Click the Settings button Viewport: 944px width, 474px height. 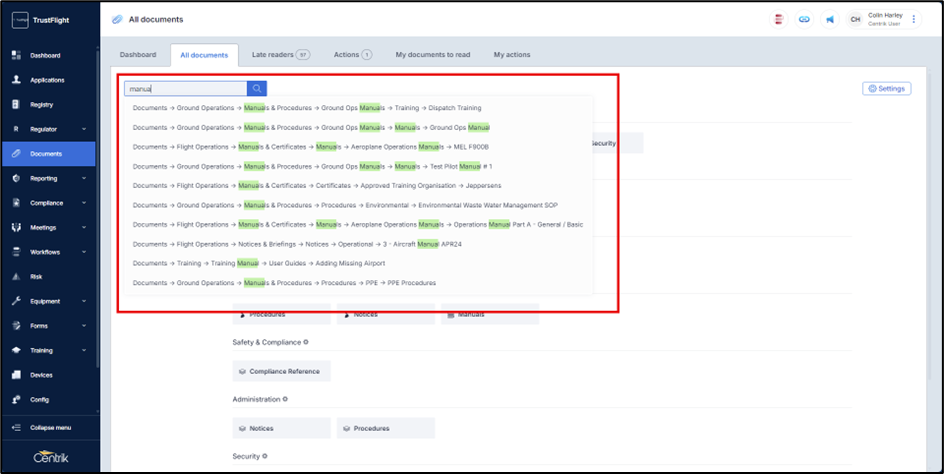pos(886,88)
